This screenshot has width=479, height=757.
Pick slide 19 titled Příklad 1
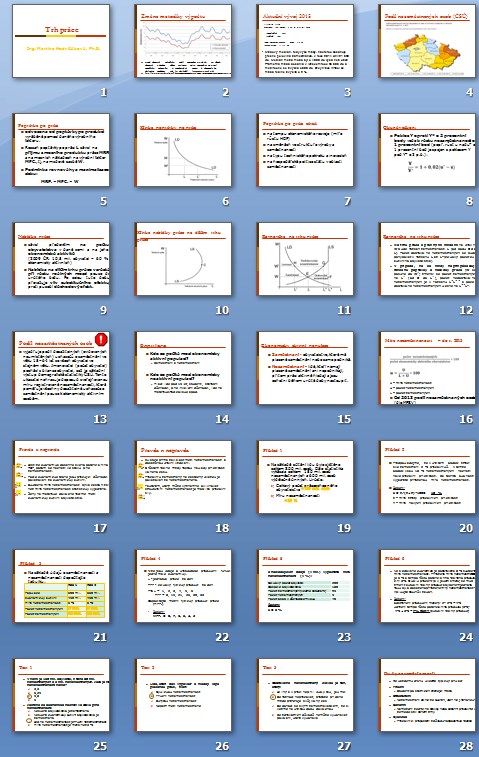click(x=306, y=477)
